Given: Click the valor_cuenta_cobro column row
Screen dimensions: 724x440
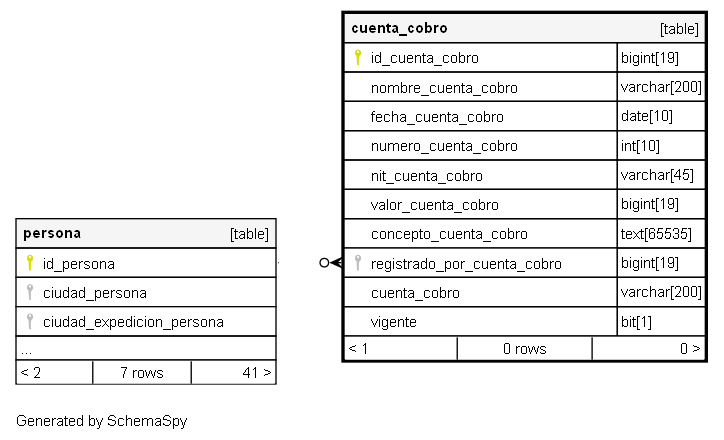Looking at the screenshot, I should pos(434,205).
